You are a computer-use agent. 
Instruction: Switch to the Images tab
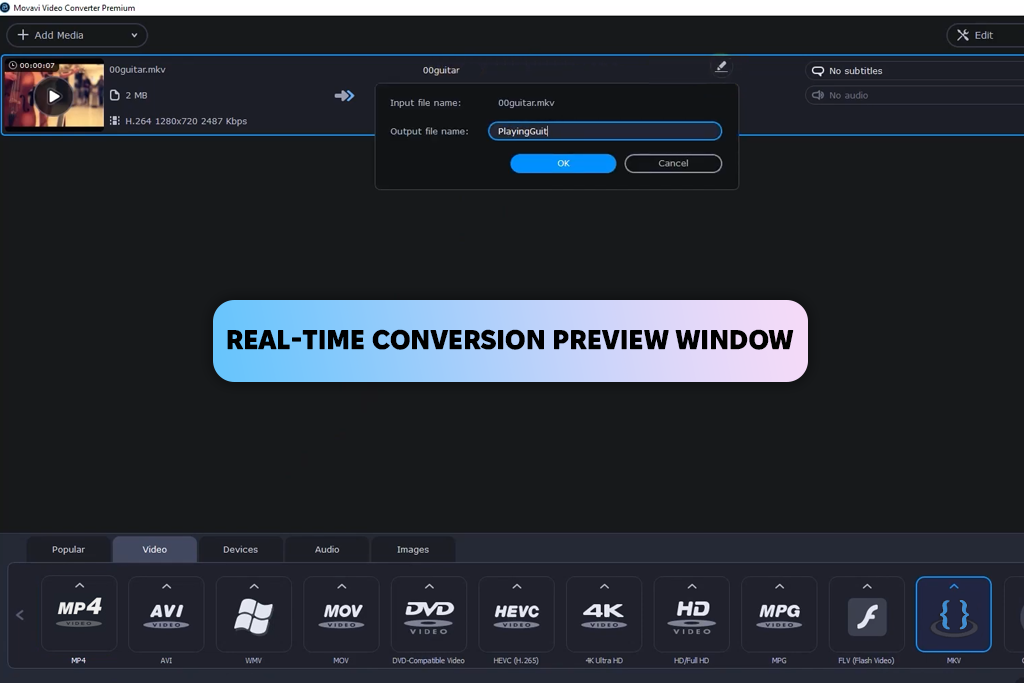pyautogui.click(x=413, y=549)
